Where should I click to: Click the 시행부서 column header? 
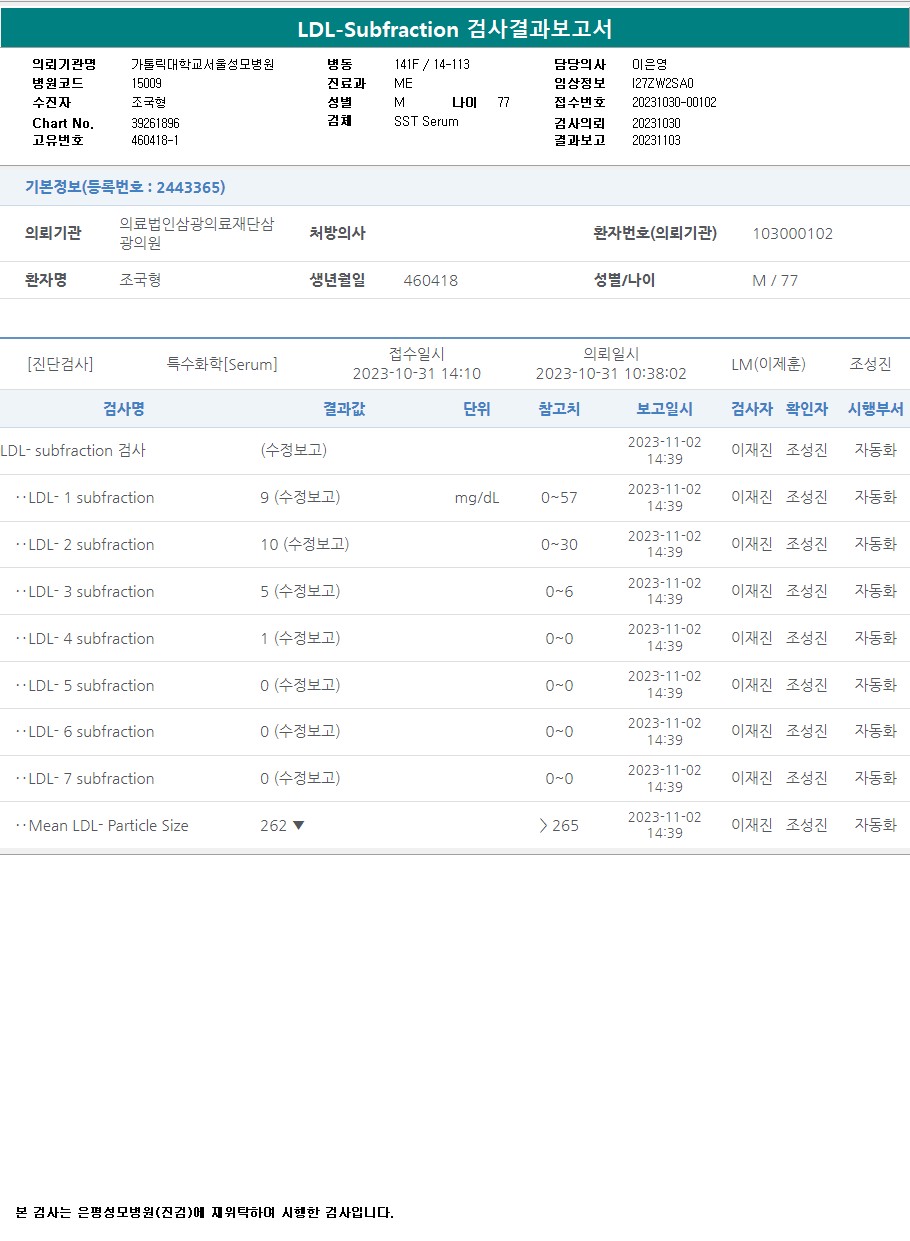coord(875,409)
